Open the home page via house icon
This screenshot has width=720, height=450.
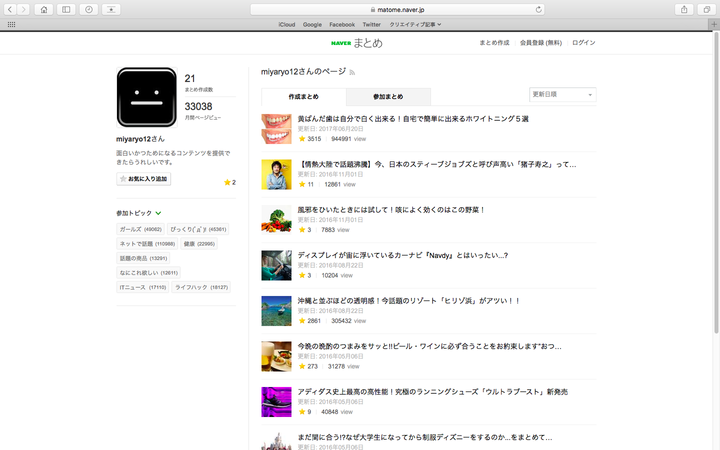[44, 9]
